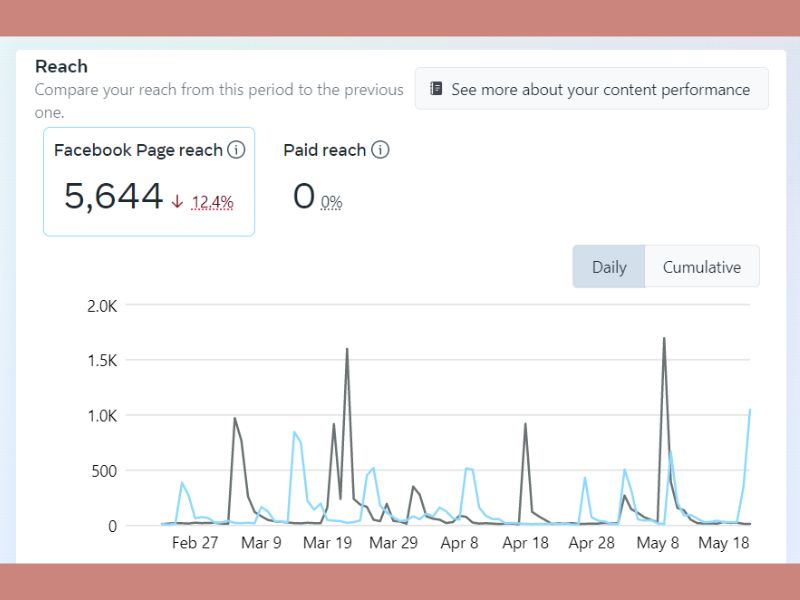
Task: Click the blue peak after Mar 9
Action: (294, 432)
